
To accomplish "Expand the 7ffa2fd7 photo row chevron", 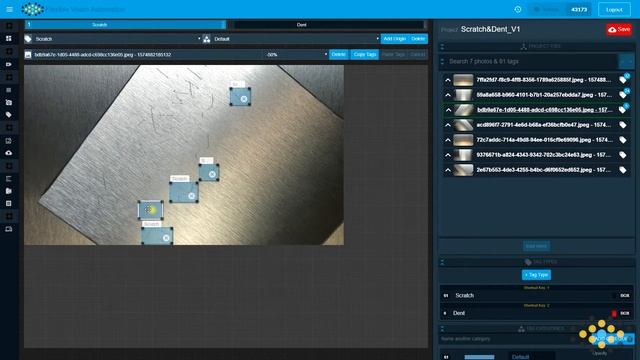I will (x=448, y=80).
